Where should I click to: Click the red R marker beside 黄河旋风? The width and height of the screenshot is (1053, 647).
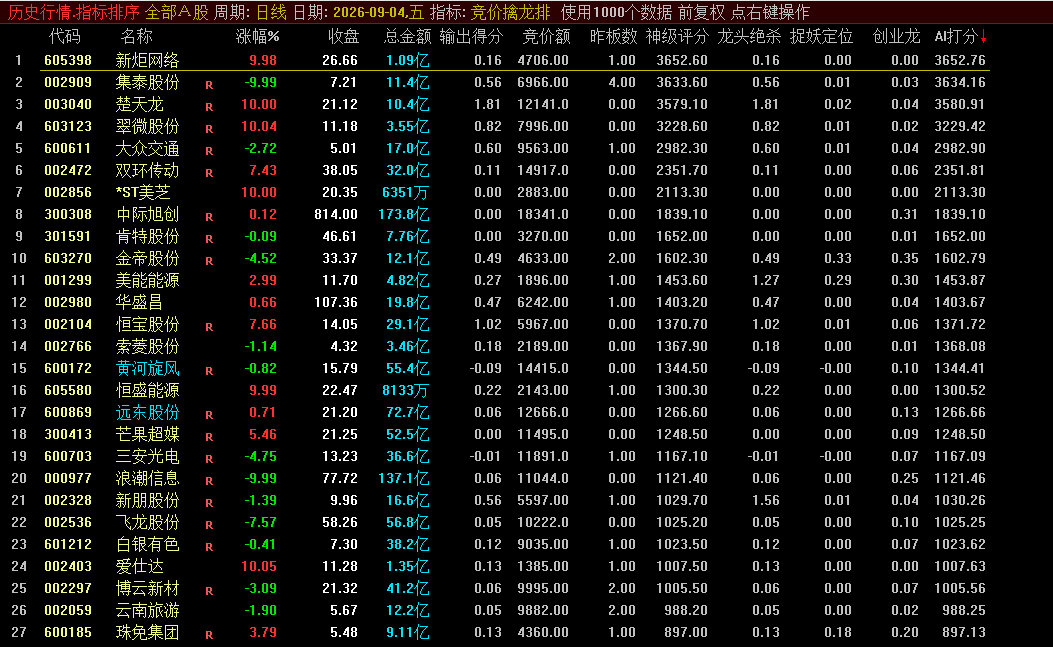tap(209, 371)
